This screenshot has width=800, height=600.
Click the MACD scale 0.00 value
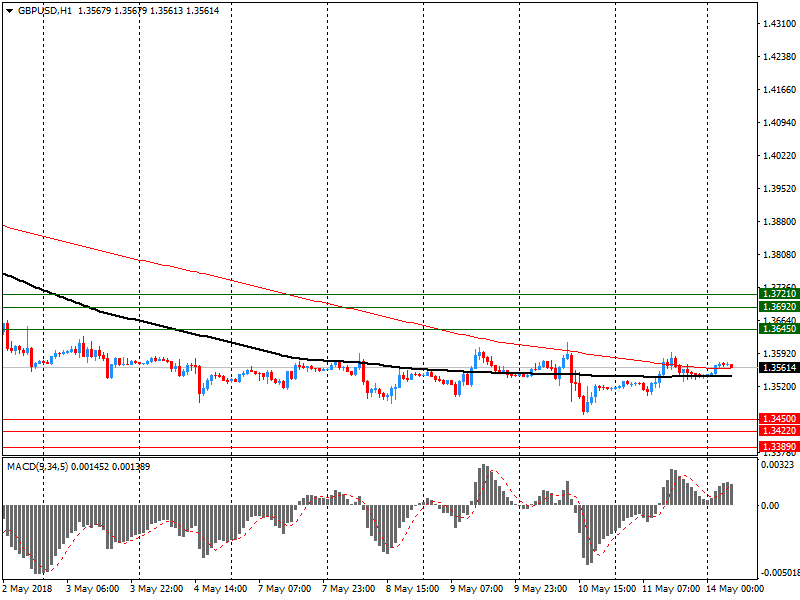click(x=772, y=506)
